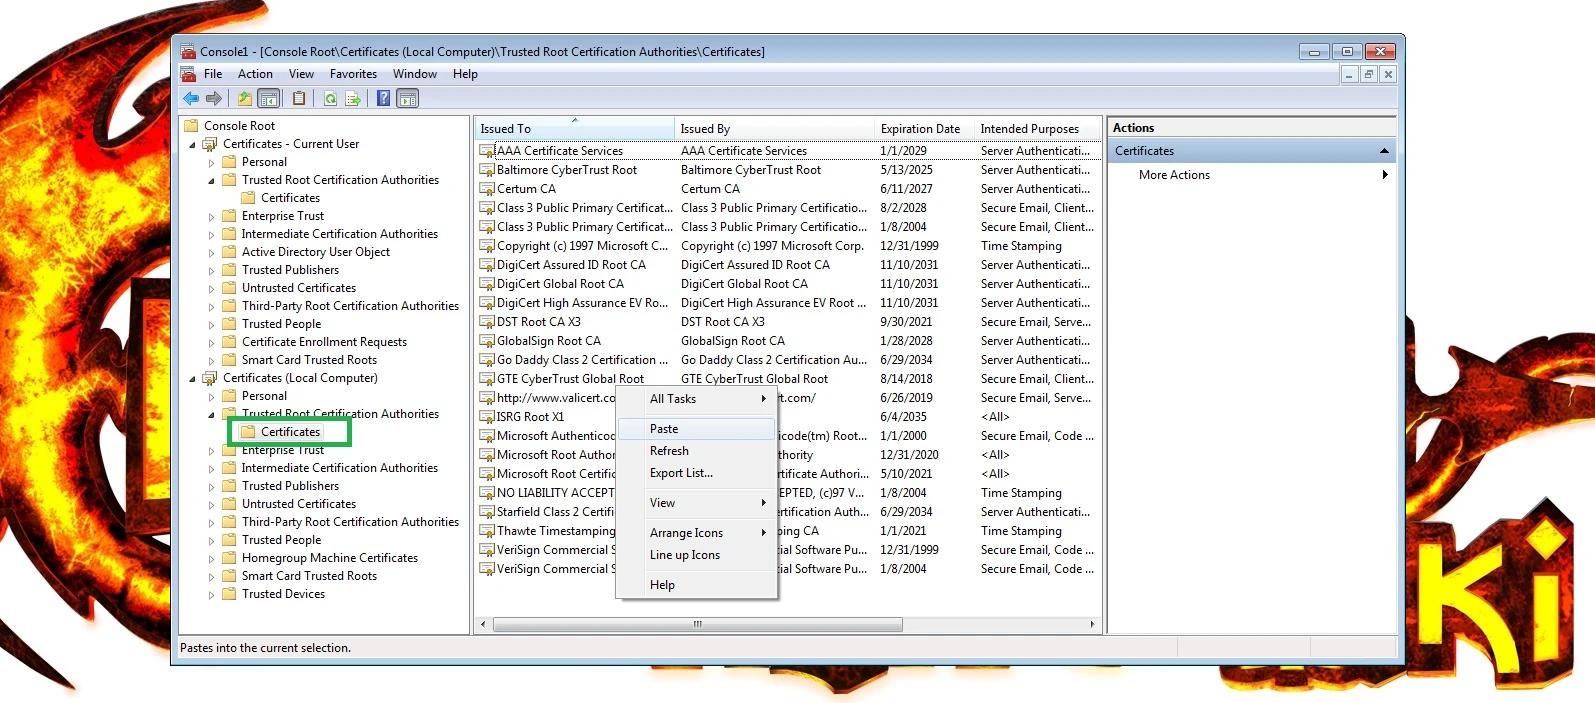Sort list by Intended Purposes column header
The width and height of the screenshot is (1595, 703).
pos(1037,129)
